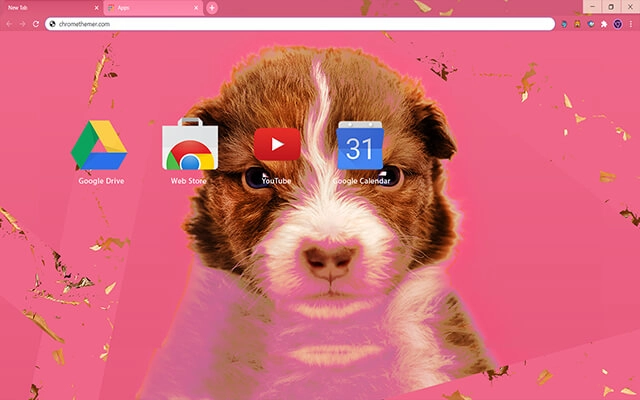
Task: Open the Extensions puzzle piece menu
Action: coord(604,24)
